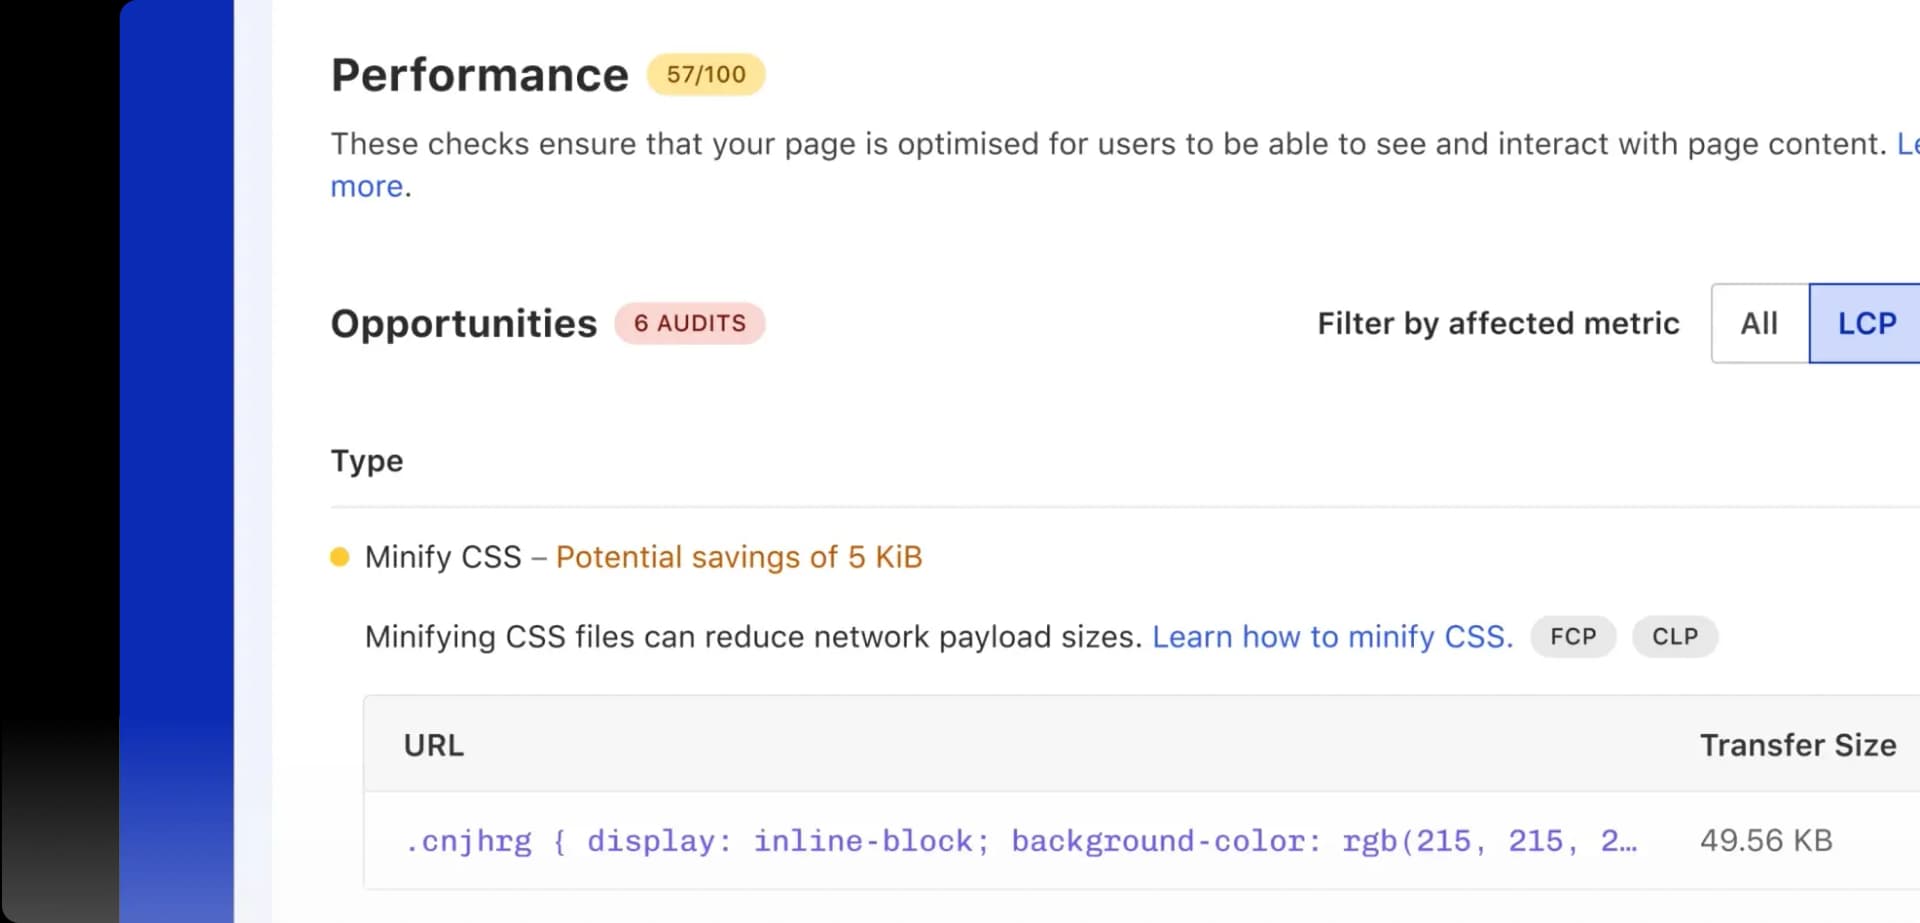The width and height of the screenshot is (1920, 923).
Task: Select the CLP metric tag
Action: click(x=1674, y=637)
